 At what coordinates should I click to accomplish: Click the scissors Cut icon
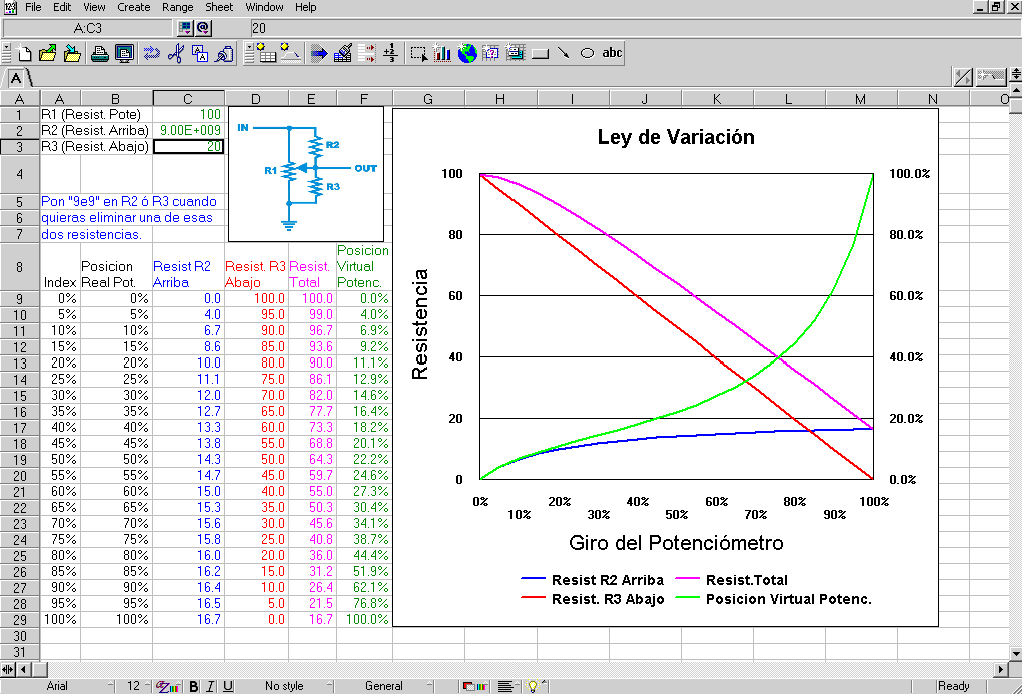tap(175, 53)
